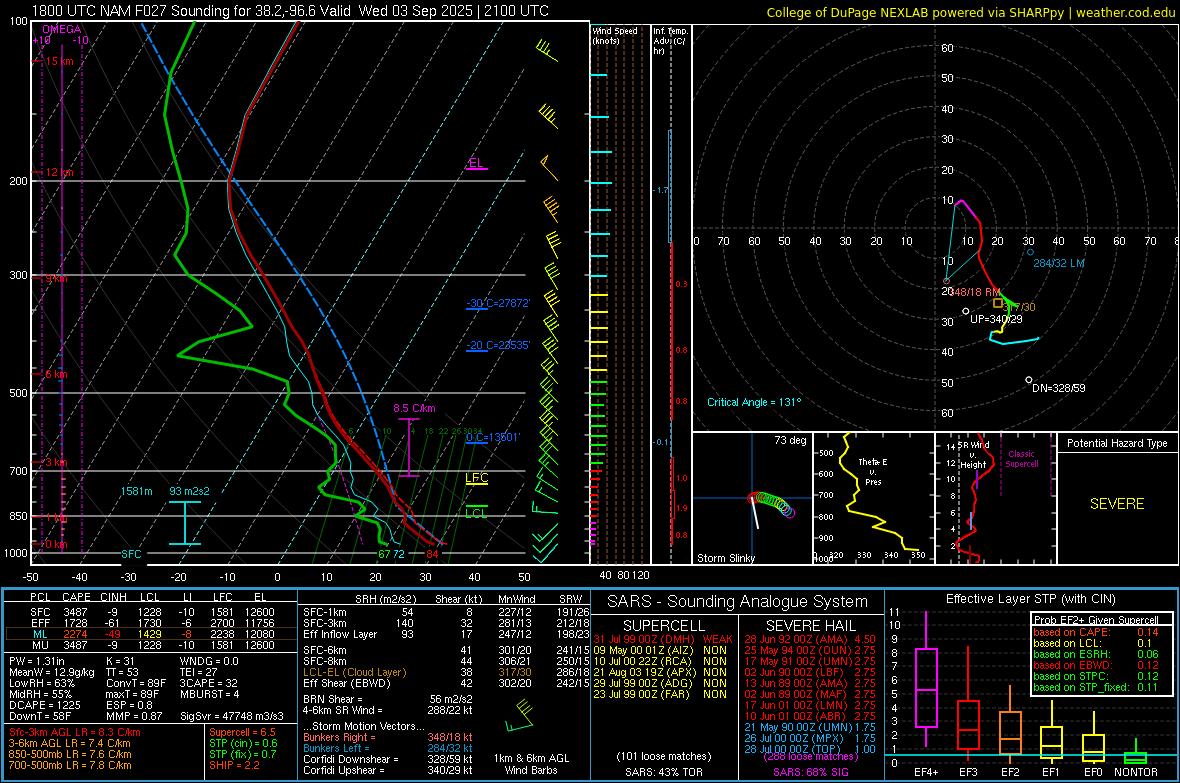Click the 348/18 RM storm motion label
The width and height of the screenshot is (1180, 783).
tap(975, 292)
